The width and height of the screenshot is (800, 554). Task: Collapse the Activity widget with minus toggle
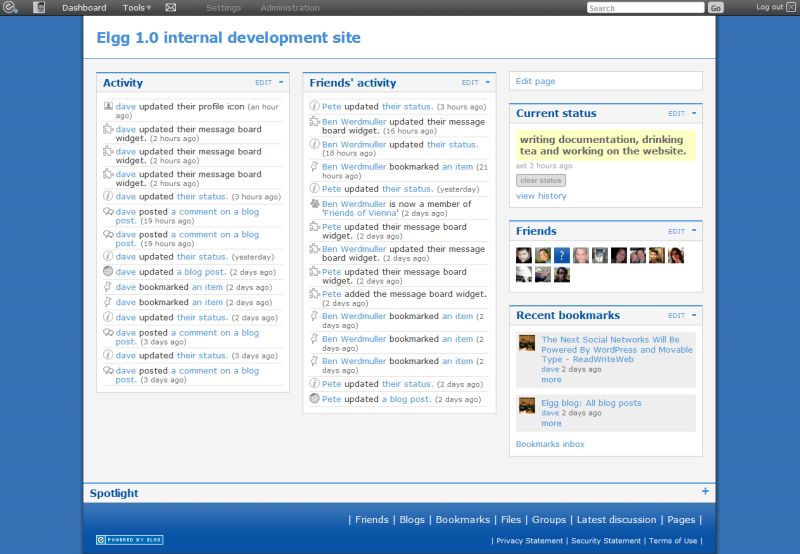281,82
